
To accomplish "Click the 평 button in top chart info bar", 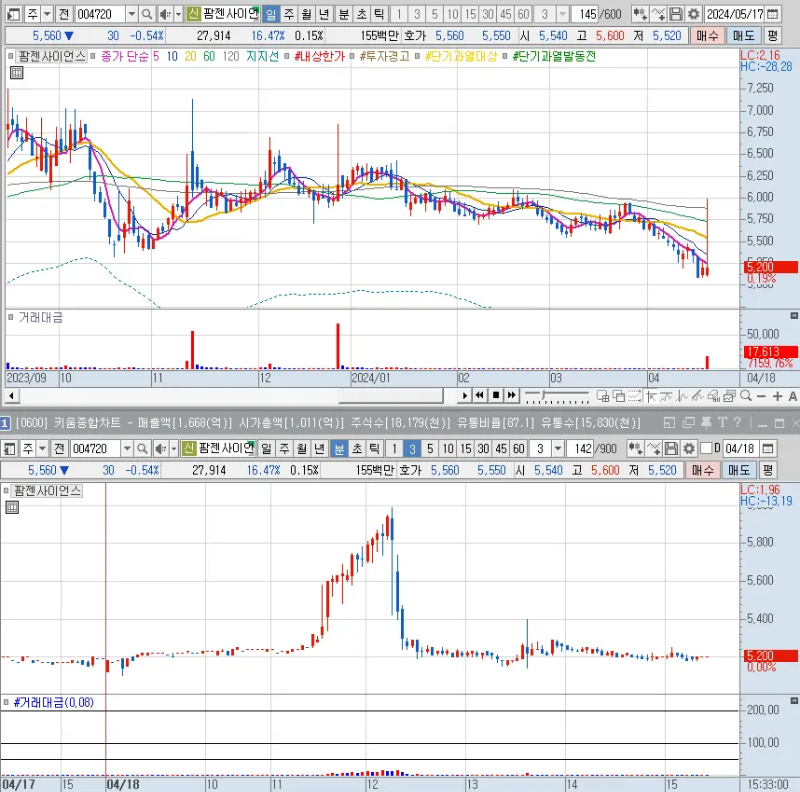I will (772, 36).
